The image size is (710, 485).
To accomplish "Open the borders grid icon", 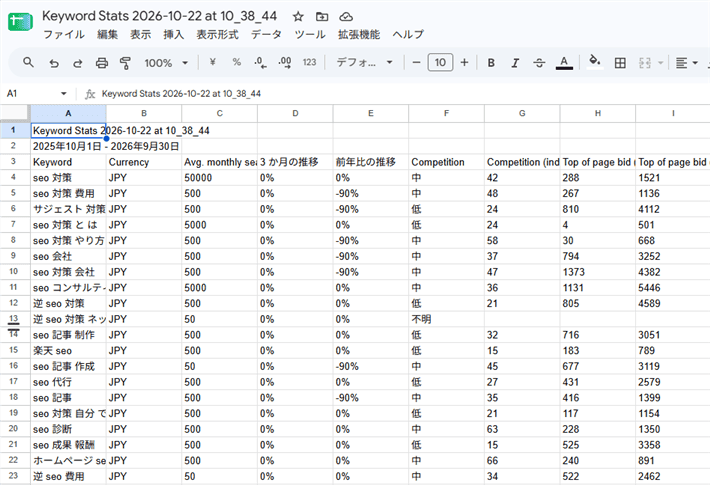I will 620,63.
